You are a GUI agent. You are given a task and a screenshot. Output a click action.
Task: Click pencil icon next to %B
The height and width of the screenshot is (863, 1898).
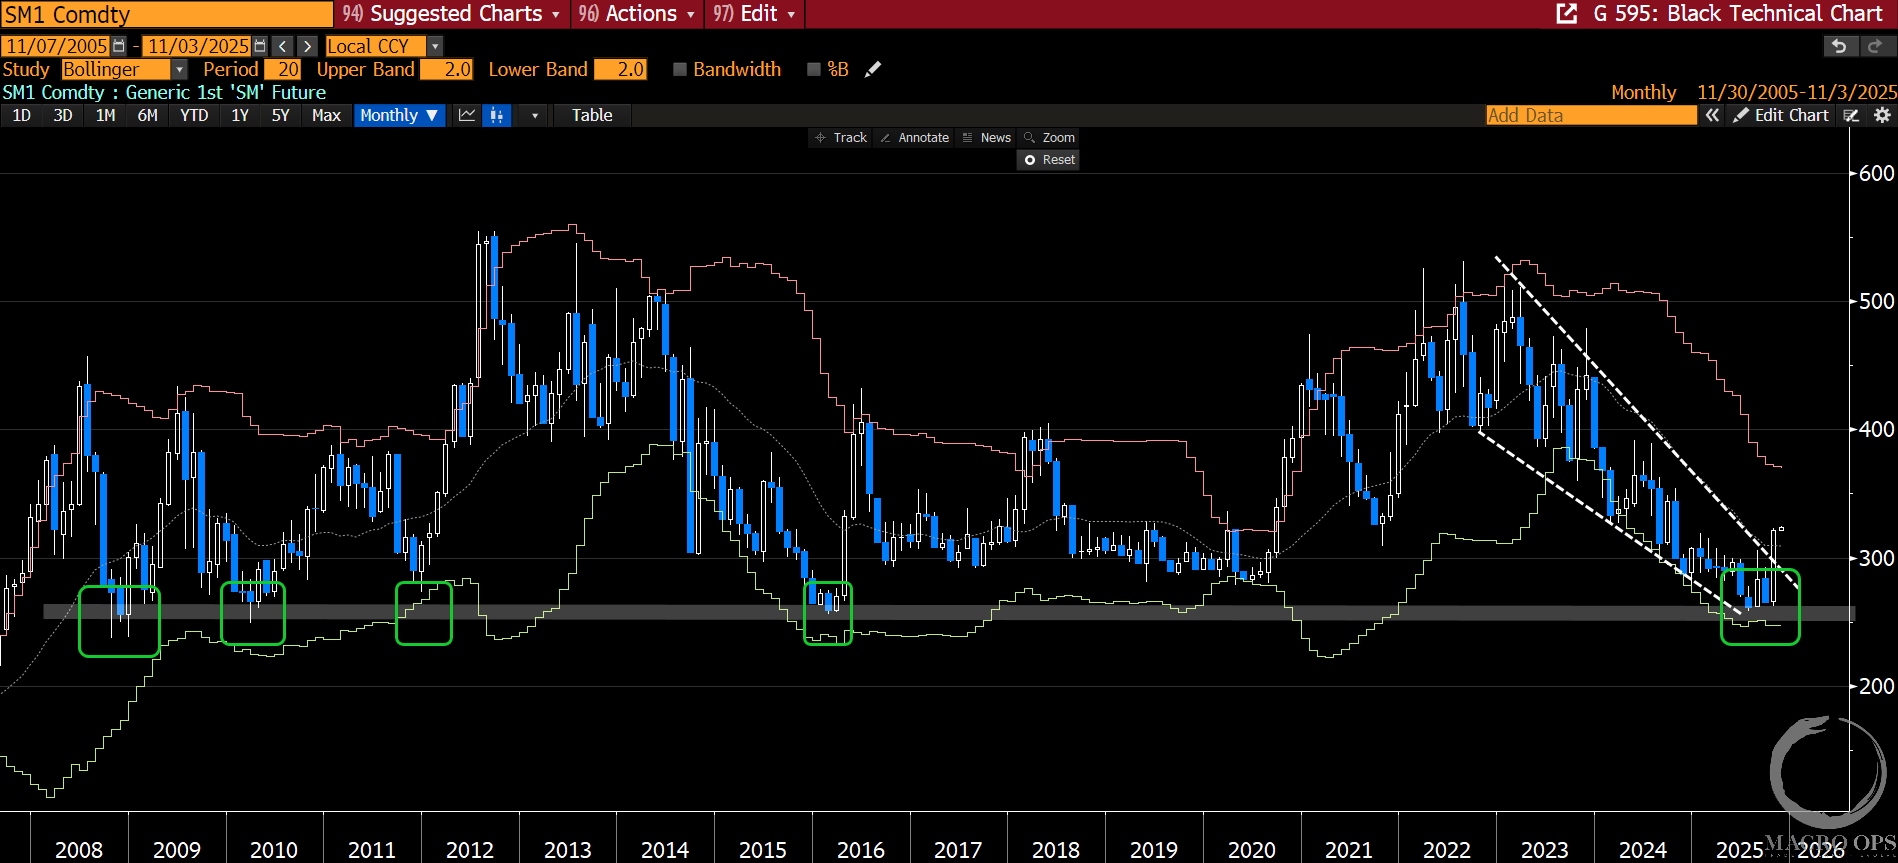tap(873, 69)
